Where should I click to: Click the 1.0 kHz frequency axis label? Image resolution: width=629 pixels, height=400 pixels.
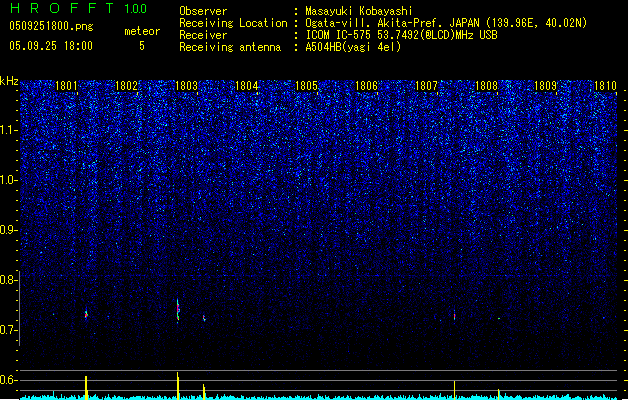(x=8, y=180)
